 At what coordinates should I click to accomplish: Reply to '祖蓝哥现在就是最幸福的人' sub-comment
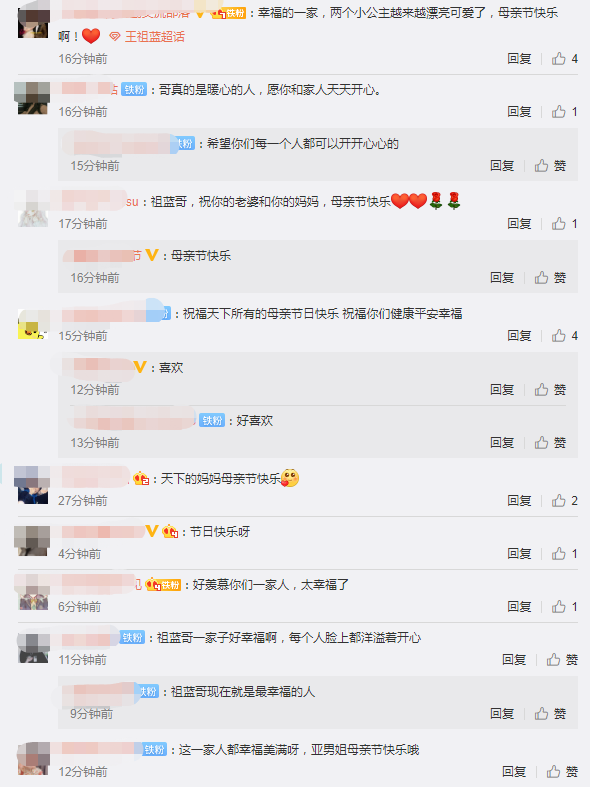tap(502, 713)
